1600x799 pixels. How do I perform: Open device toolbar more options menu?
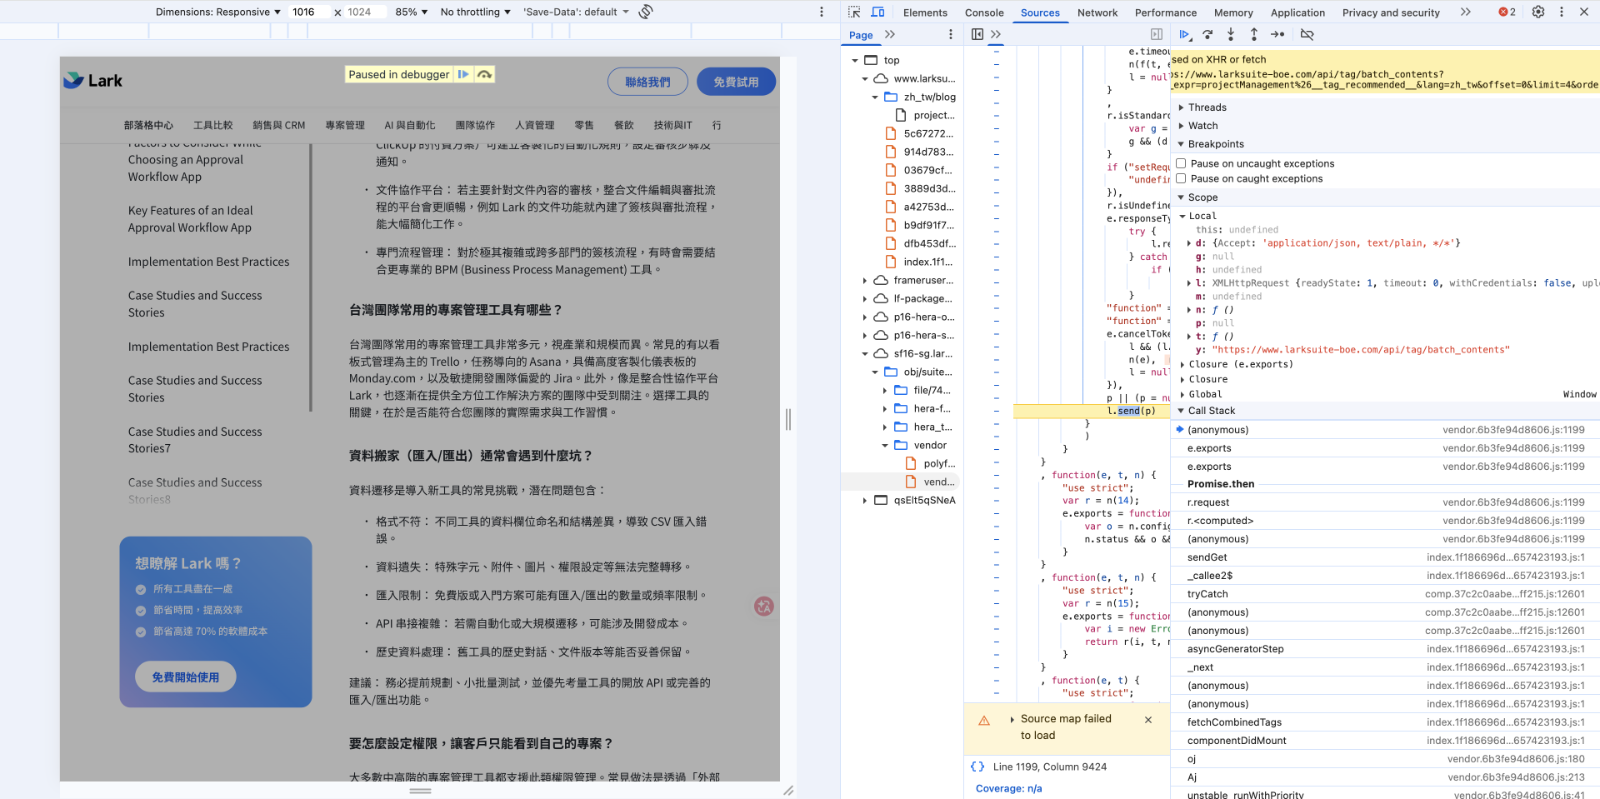[x=822, y=12]
